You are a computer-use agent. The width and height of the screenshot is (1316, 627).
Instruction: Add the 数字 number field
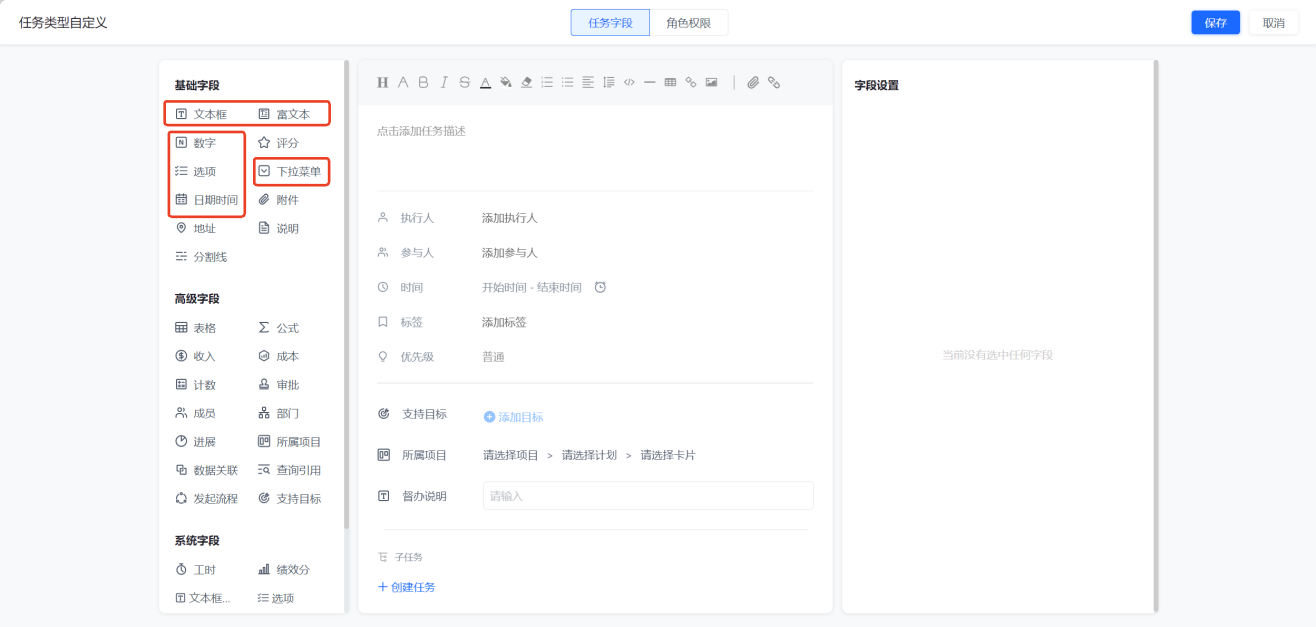pyautogui.click(x=195, y=143)
